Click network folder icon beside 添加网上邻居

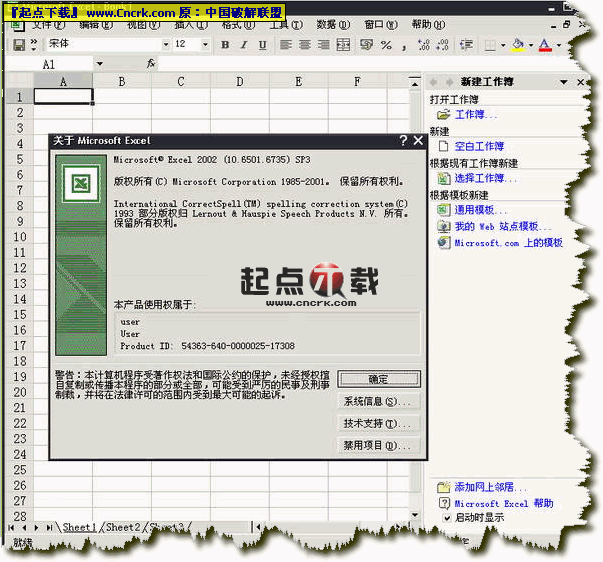tap(443, 487)
